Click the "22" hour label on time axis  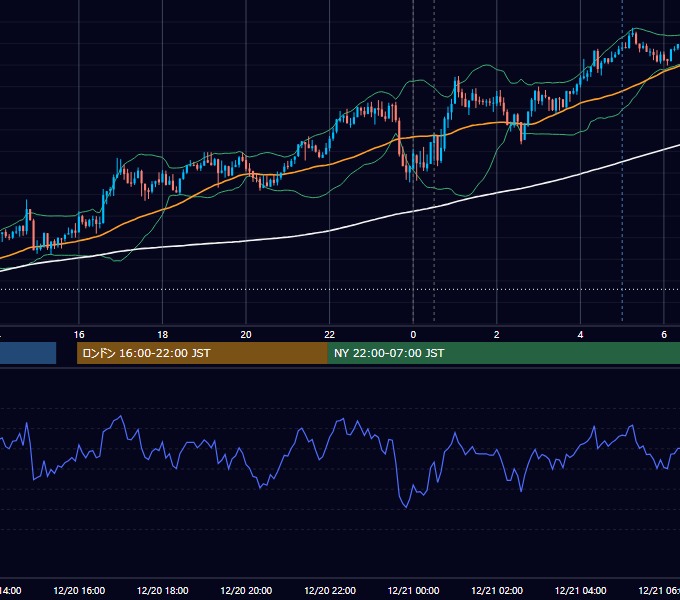330,334
